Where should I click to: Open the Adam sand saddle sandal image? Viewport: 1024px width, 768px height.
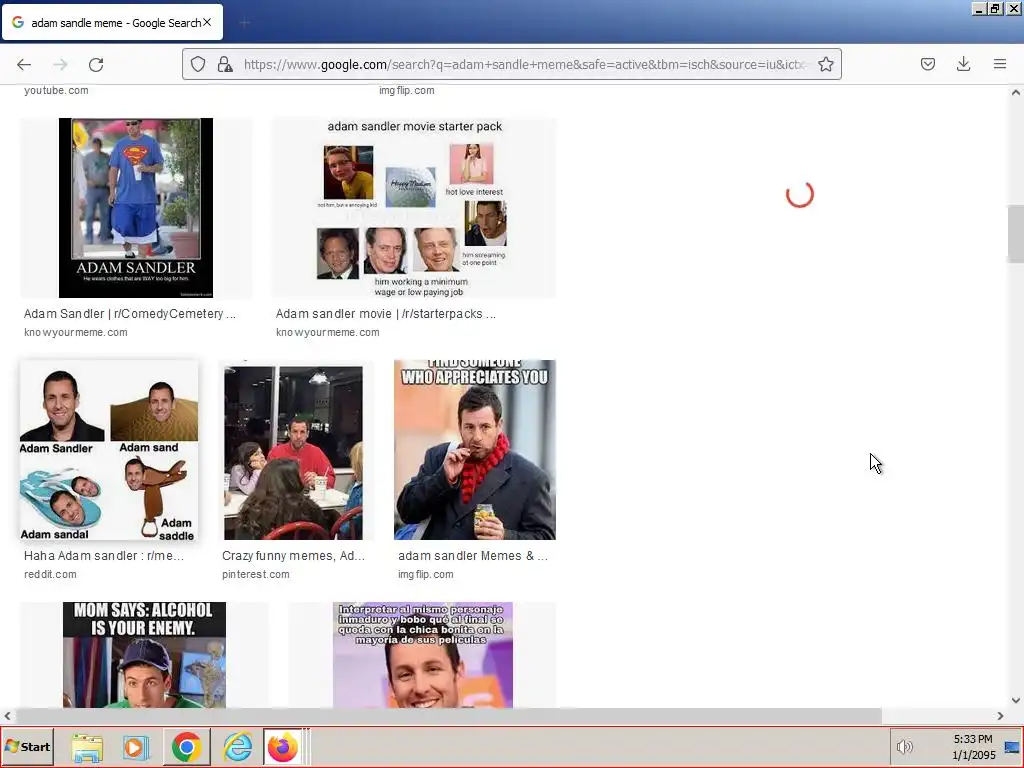coord(108,450)
